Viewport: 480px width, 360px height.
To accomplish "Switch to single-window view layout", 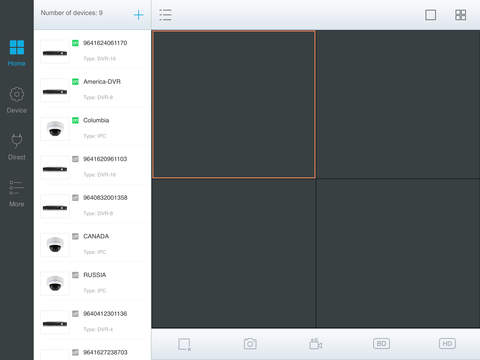I will click(430, 15).
